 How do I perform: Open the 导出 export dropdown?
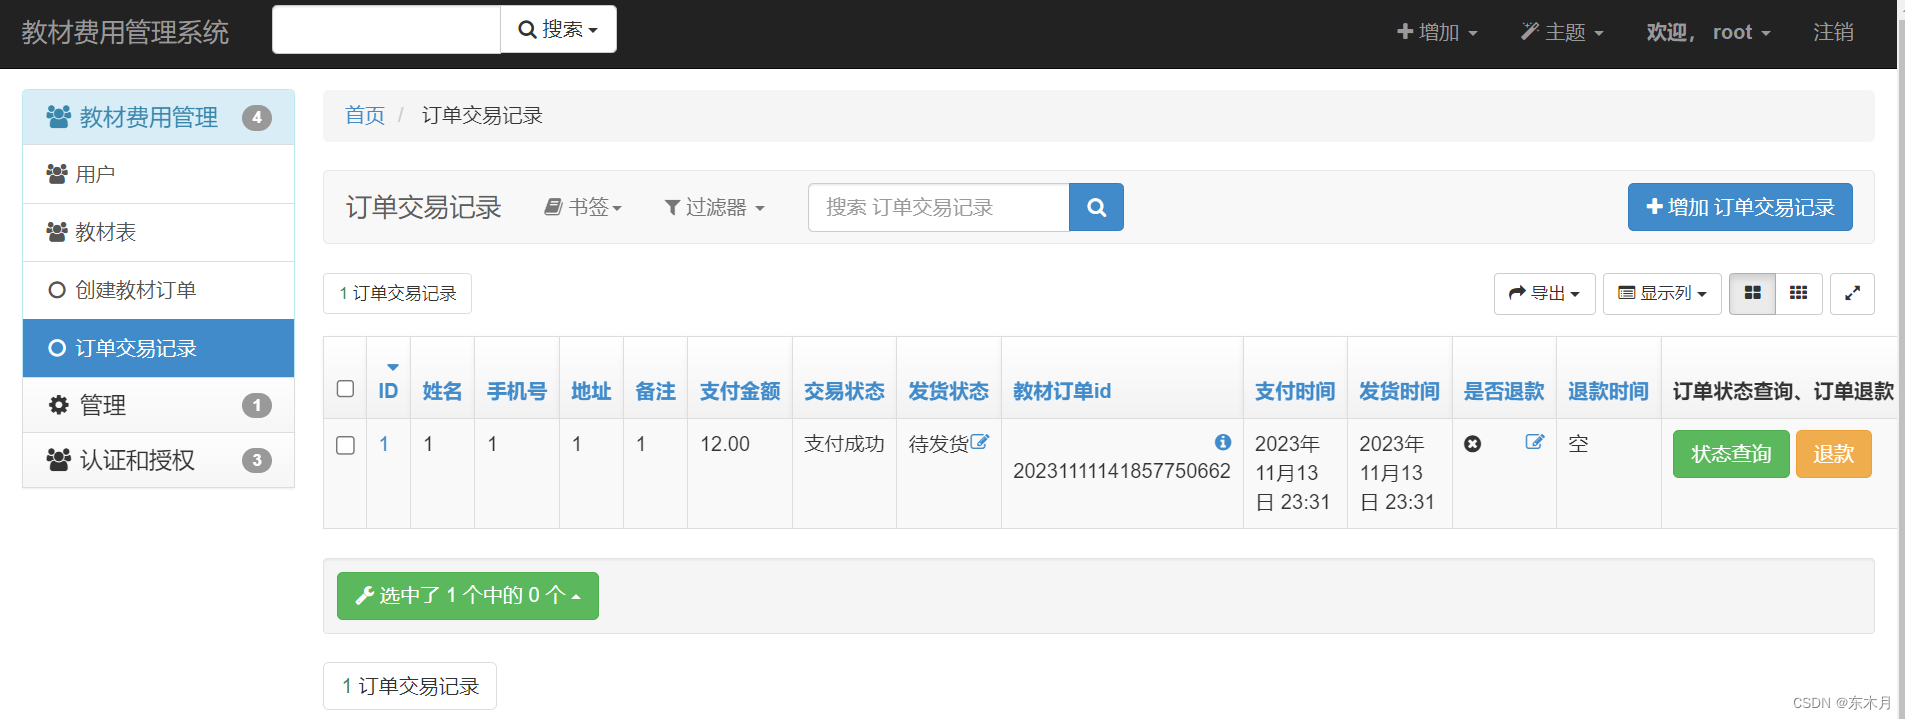click(x=1544, y=293)
